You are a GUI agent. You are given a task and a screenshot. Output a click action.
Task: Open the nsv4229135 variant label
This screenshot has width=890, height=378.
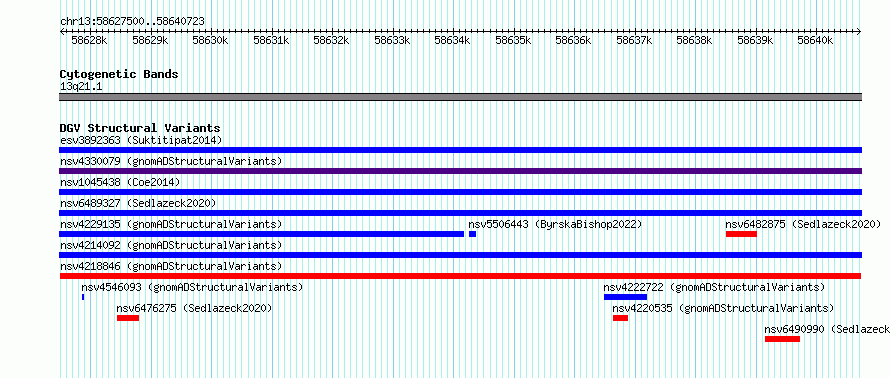pyautogui.click(x=171, y=224)
